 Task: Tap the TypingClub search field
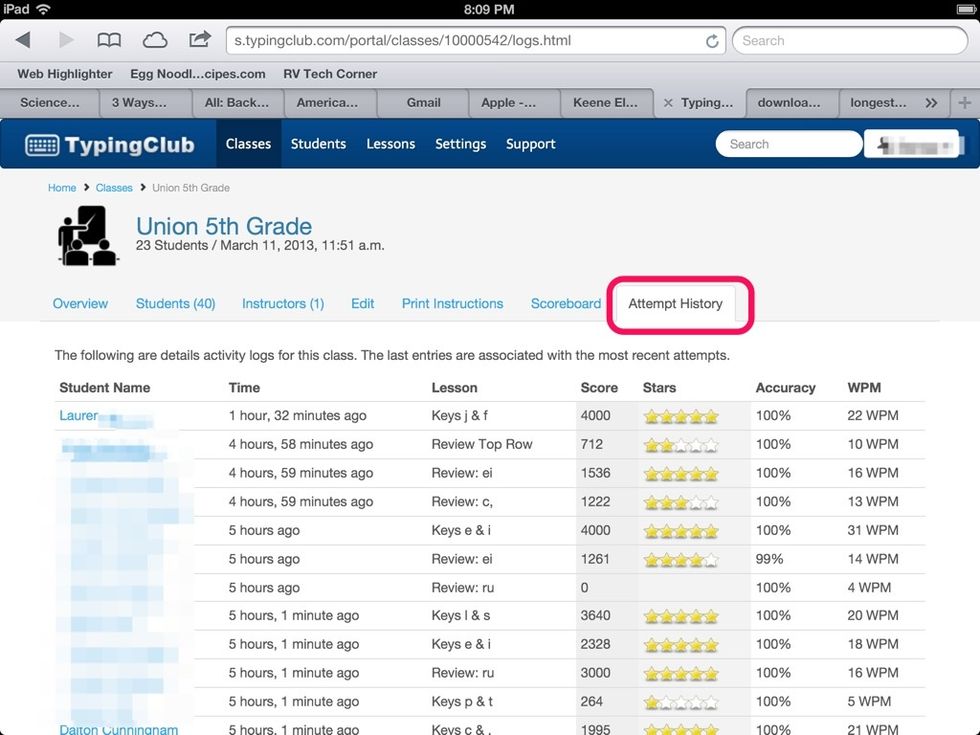pos(788,144)
